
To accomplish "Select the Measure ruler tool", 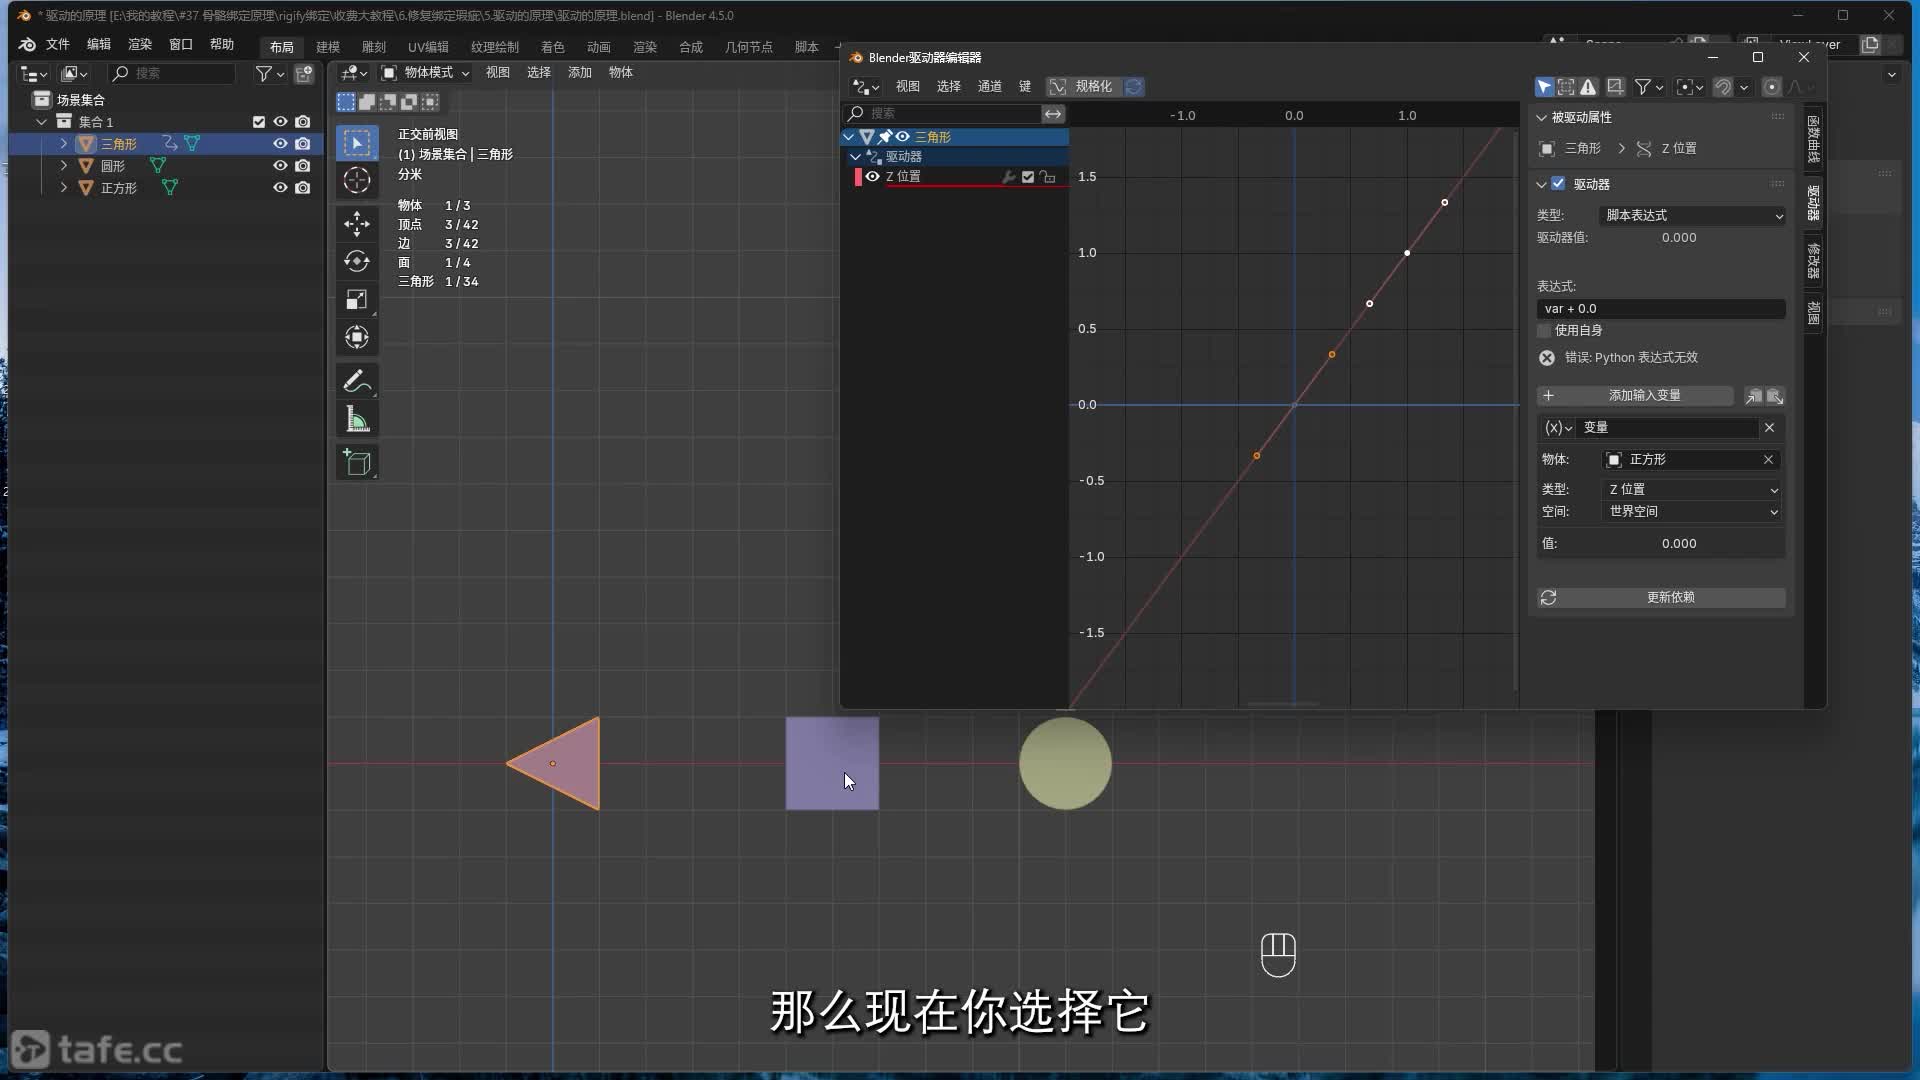I will pos(357,420).
